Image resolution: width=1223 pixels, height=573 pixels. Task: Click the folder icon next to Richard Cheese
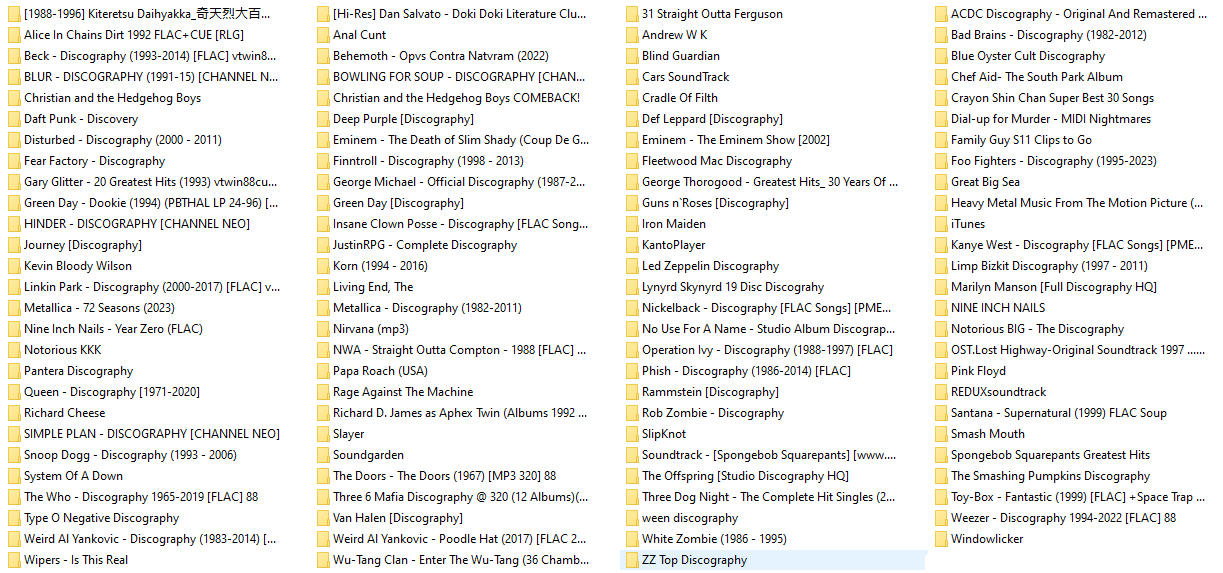[13, 413]
